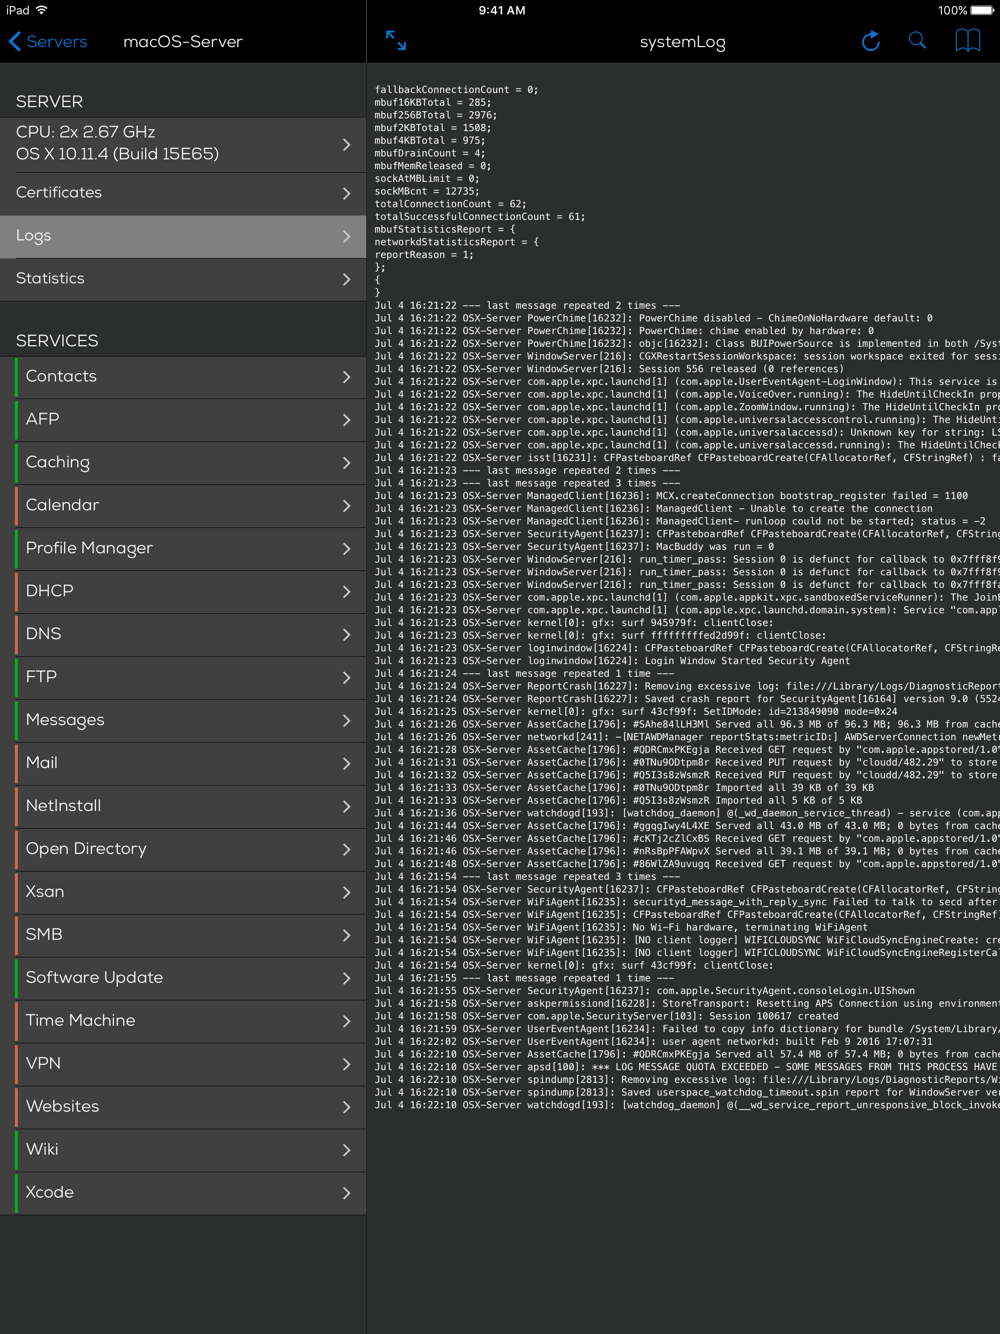Refresh the systemLog view
Viewport: 1000px width, 1334px height.
(870, 41)
